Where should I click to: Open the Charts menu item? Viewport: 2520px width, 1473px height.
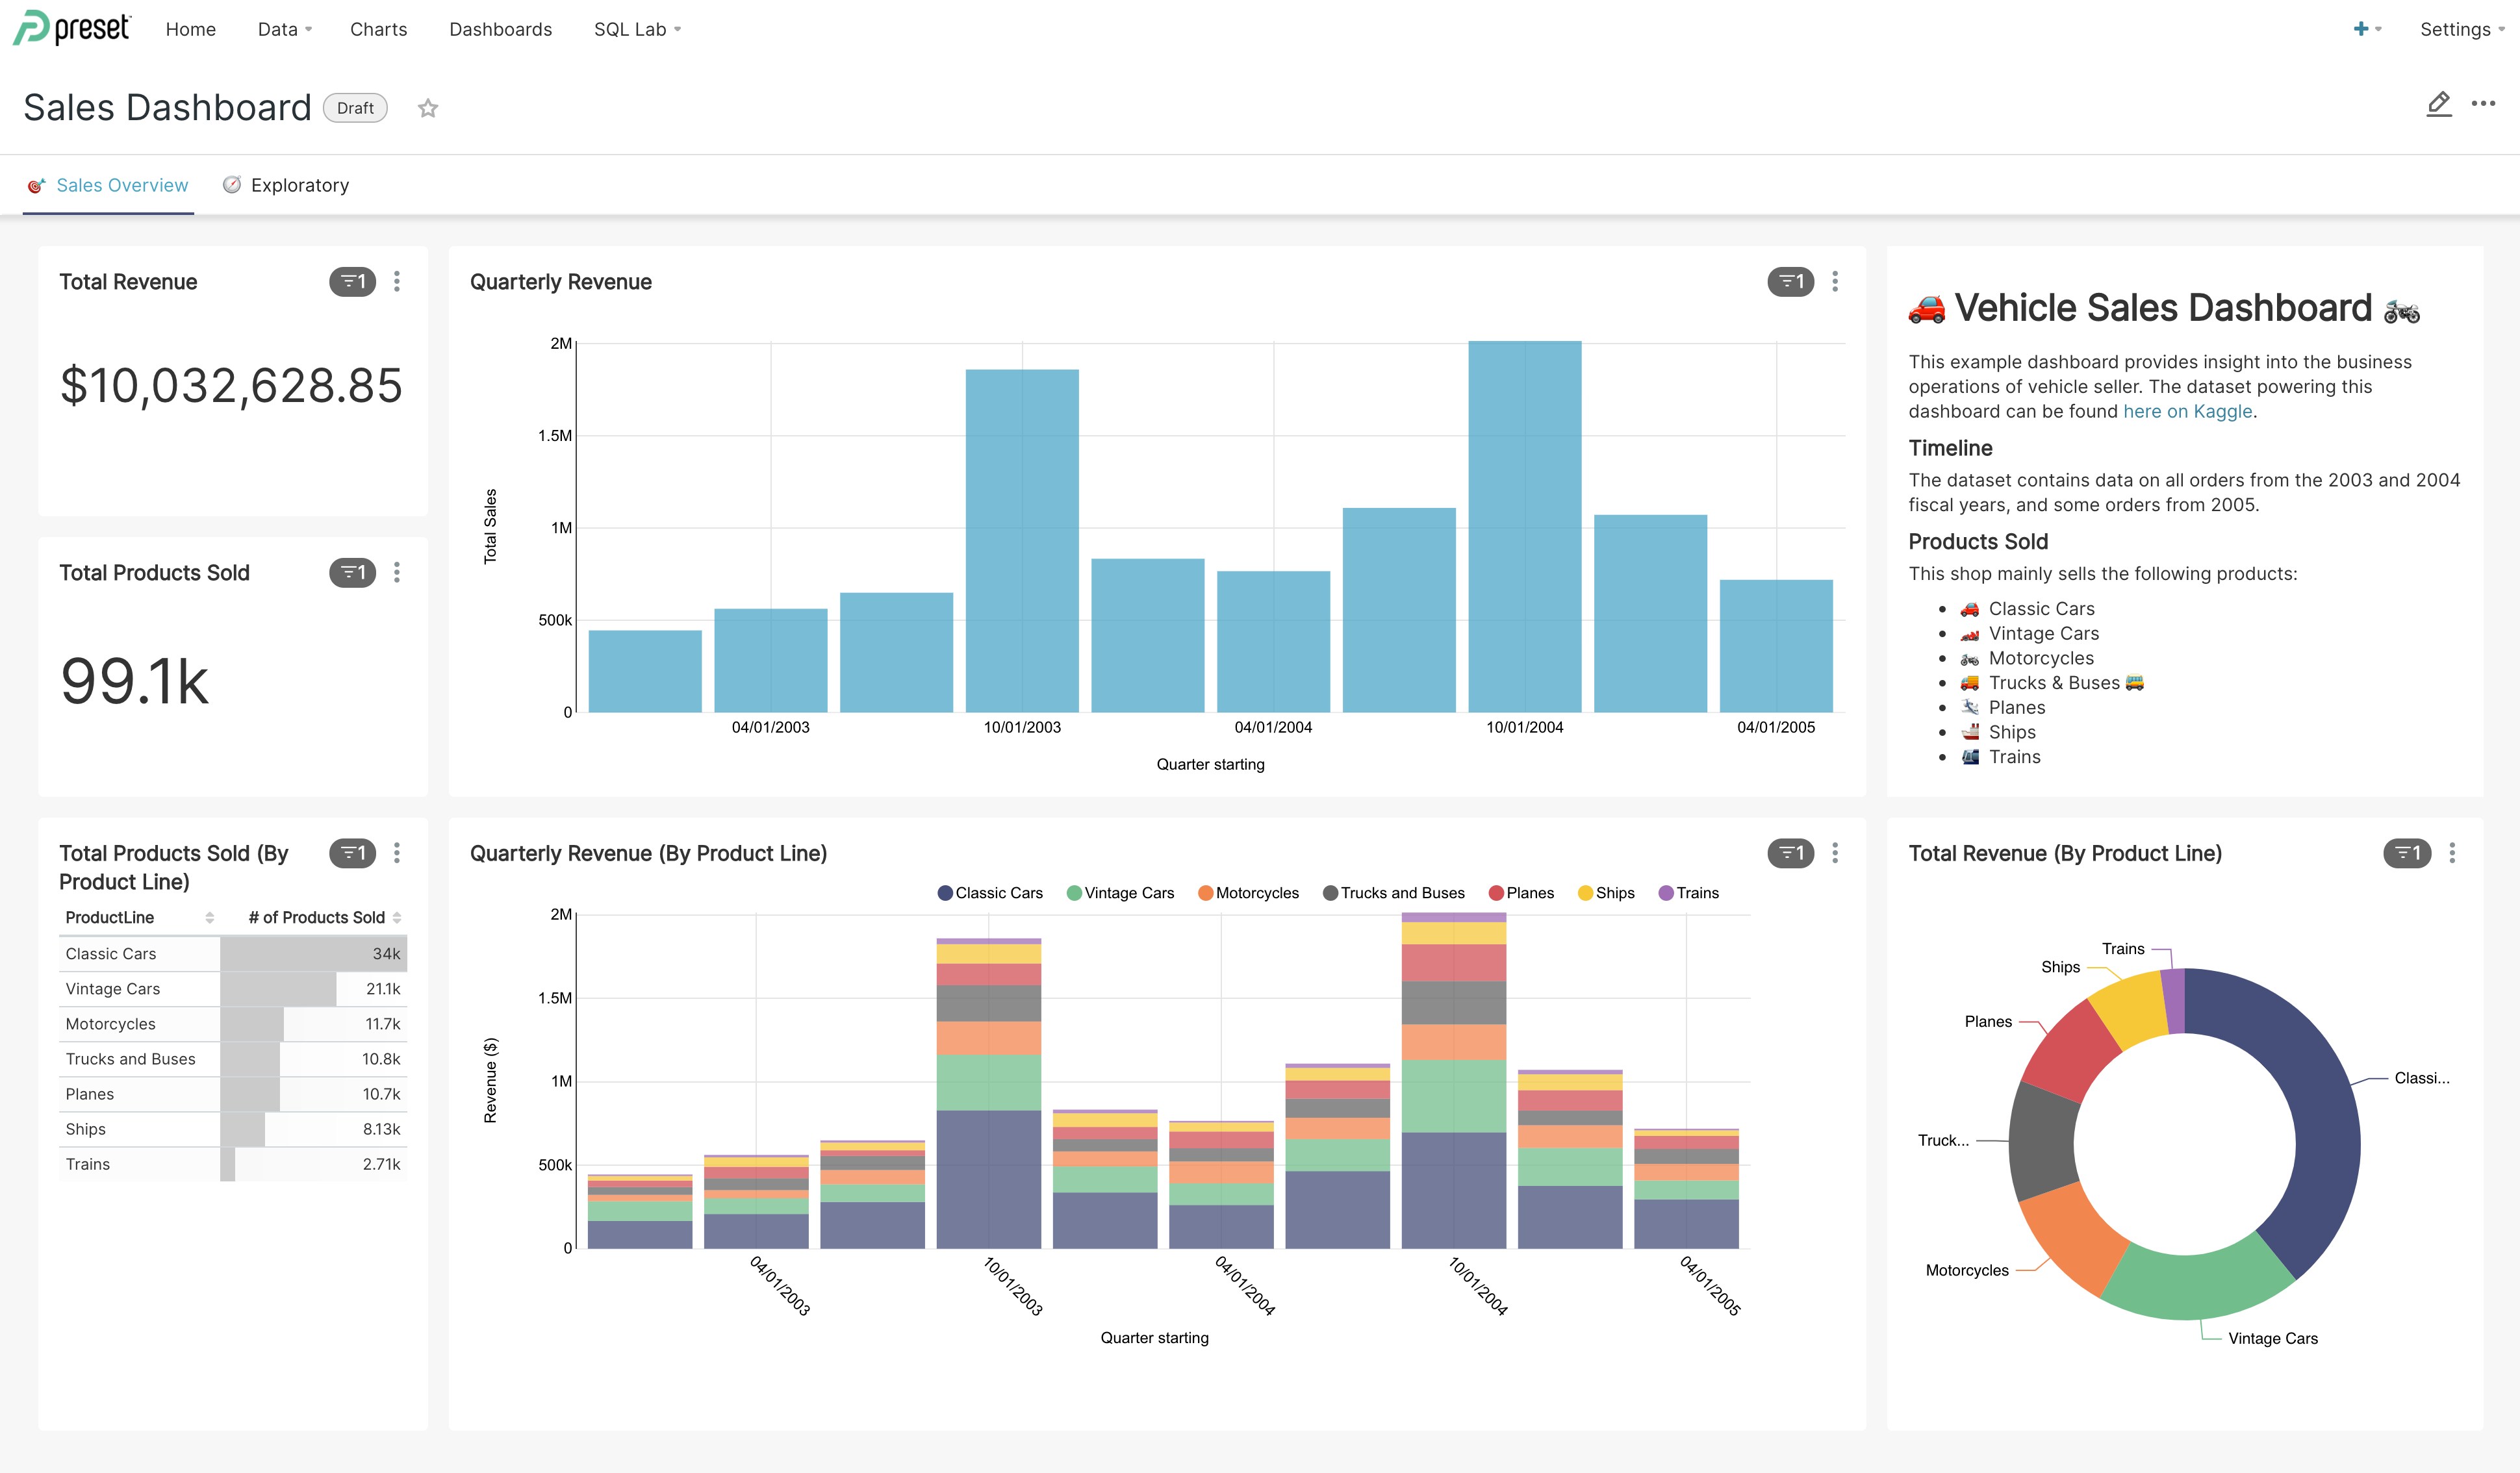pyautogui.click(x=378, y=29)
